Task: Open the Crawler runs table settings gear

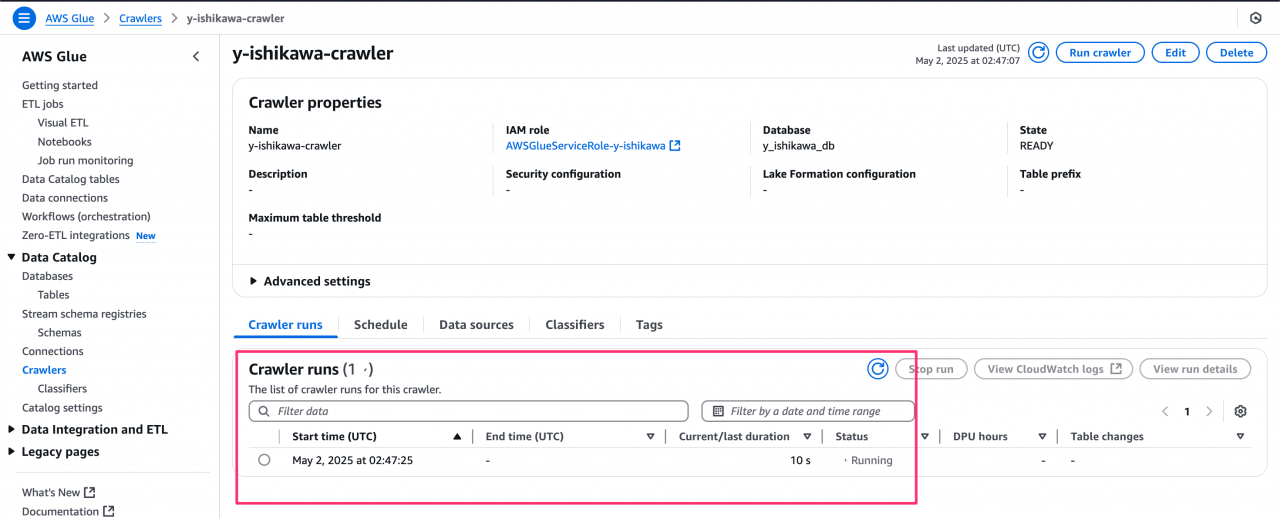Action: [x=1241, y=411]
